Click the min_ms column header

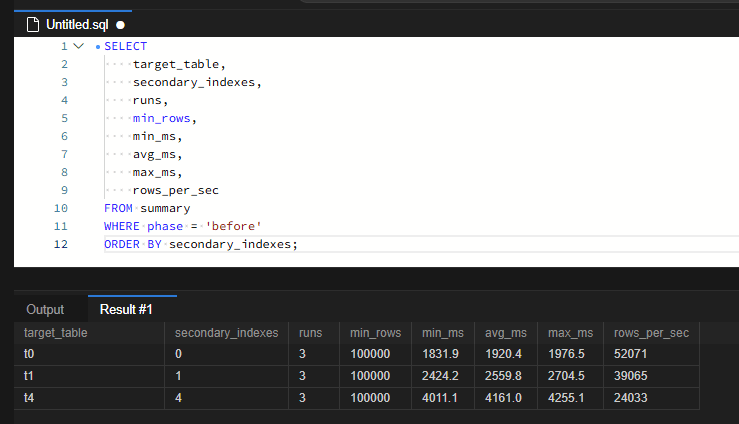tap(443, 333)
